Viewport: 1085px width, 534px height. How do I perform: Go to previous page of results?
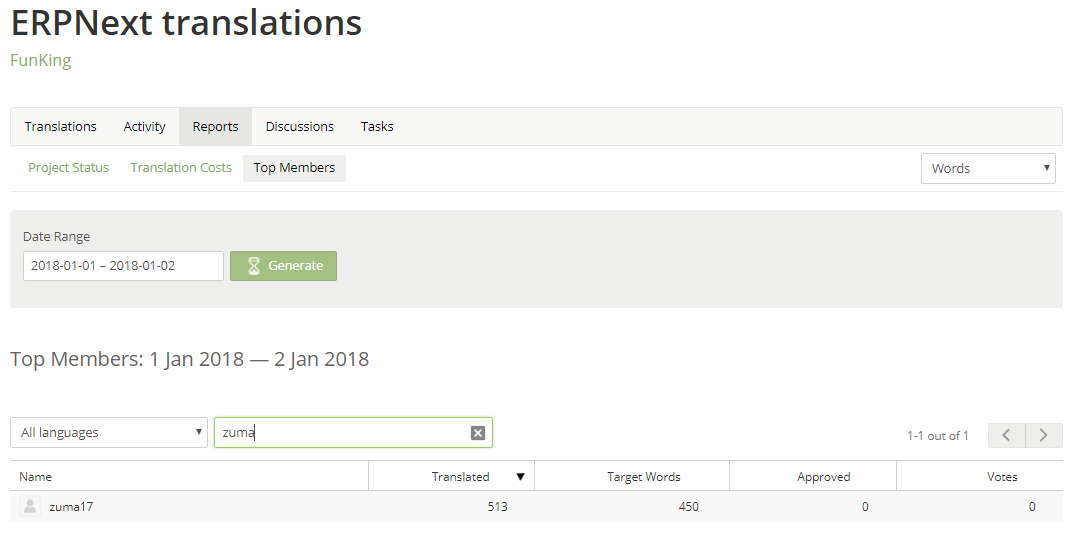[x=1007, y=435]
